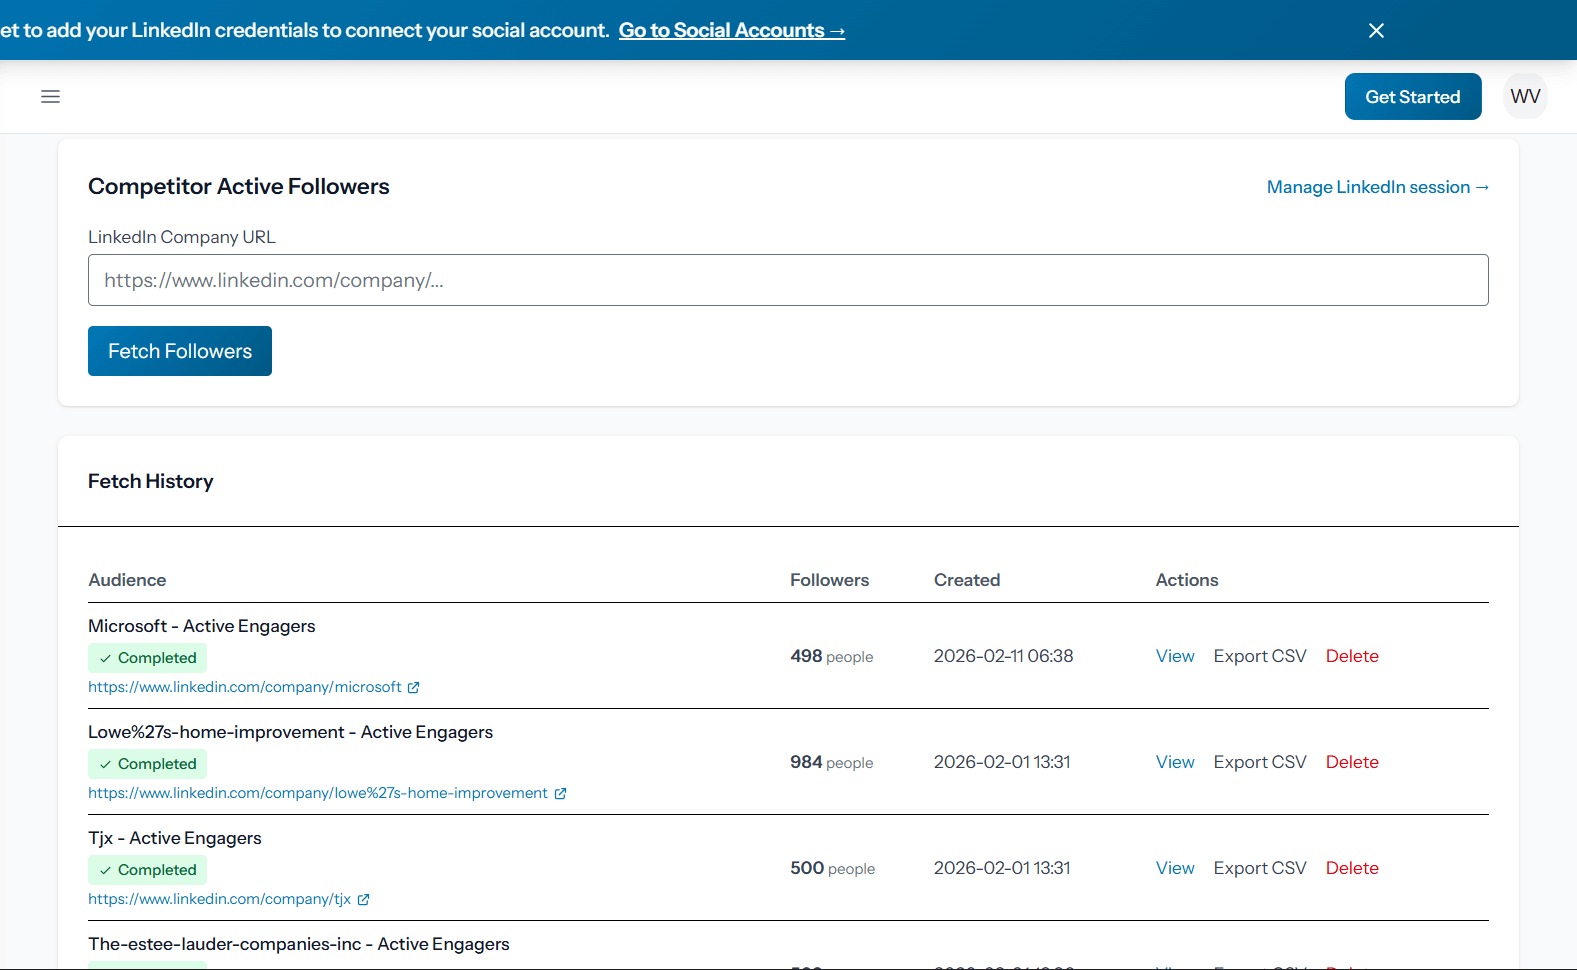
Task: Export CSV for Tjx audience
Action: pos(1259,868)
